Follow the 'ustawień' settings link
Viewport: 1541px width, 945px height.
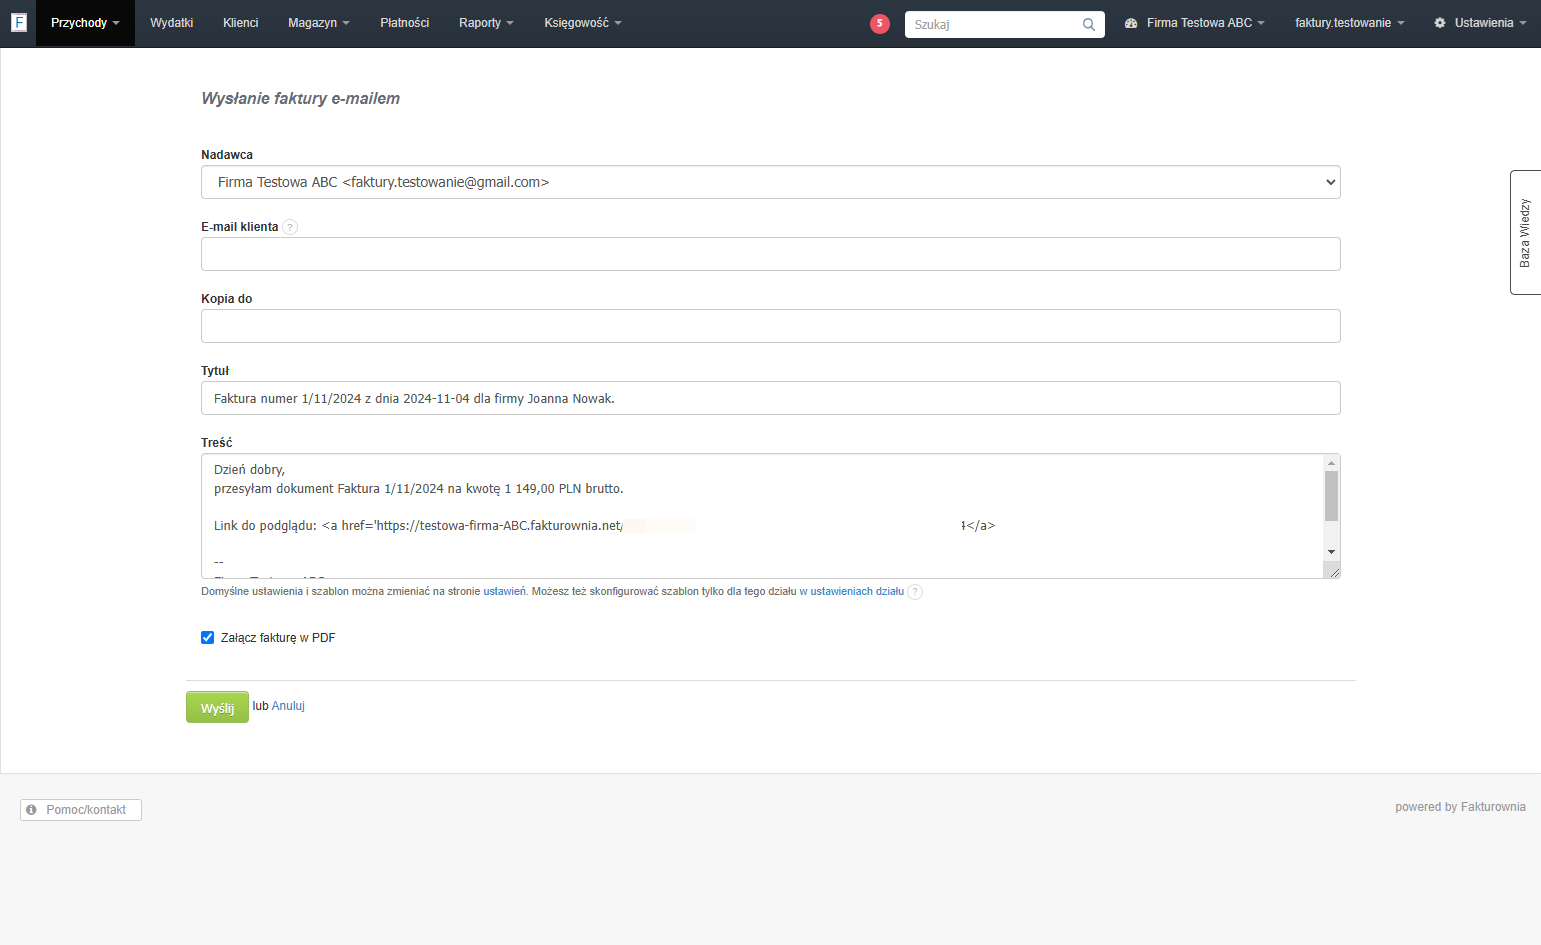tap(504, 592)
